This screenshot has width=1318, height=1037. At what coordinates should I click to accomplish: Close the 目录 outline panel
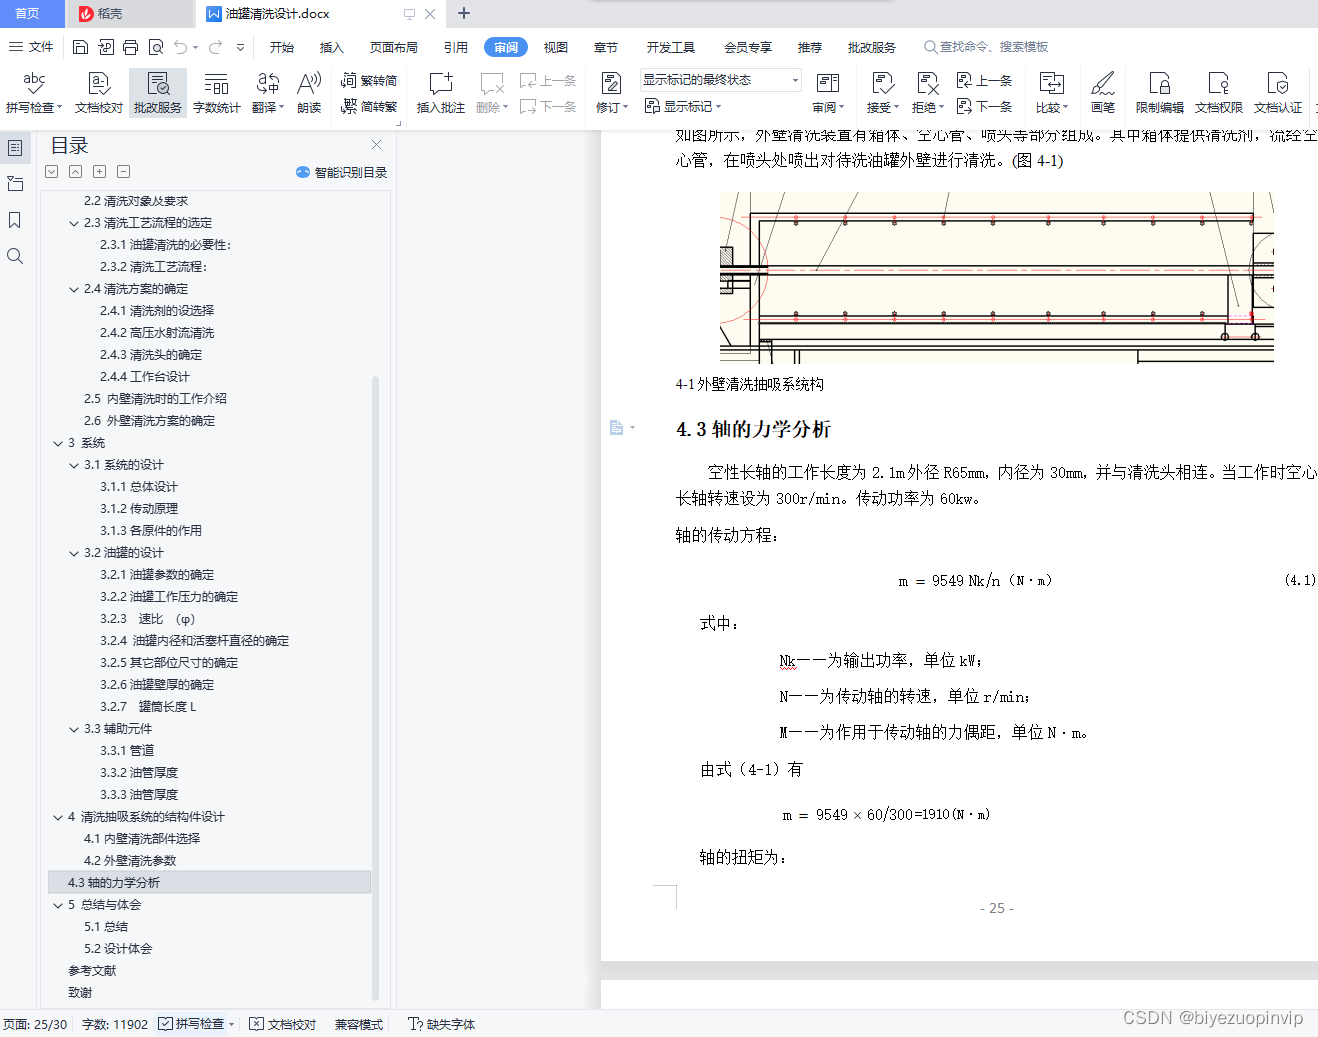coord(376,145)
